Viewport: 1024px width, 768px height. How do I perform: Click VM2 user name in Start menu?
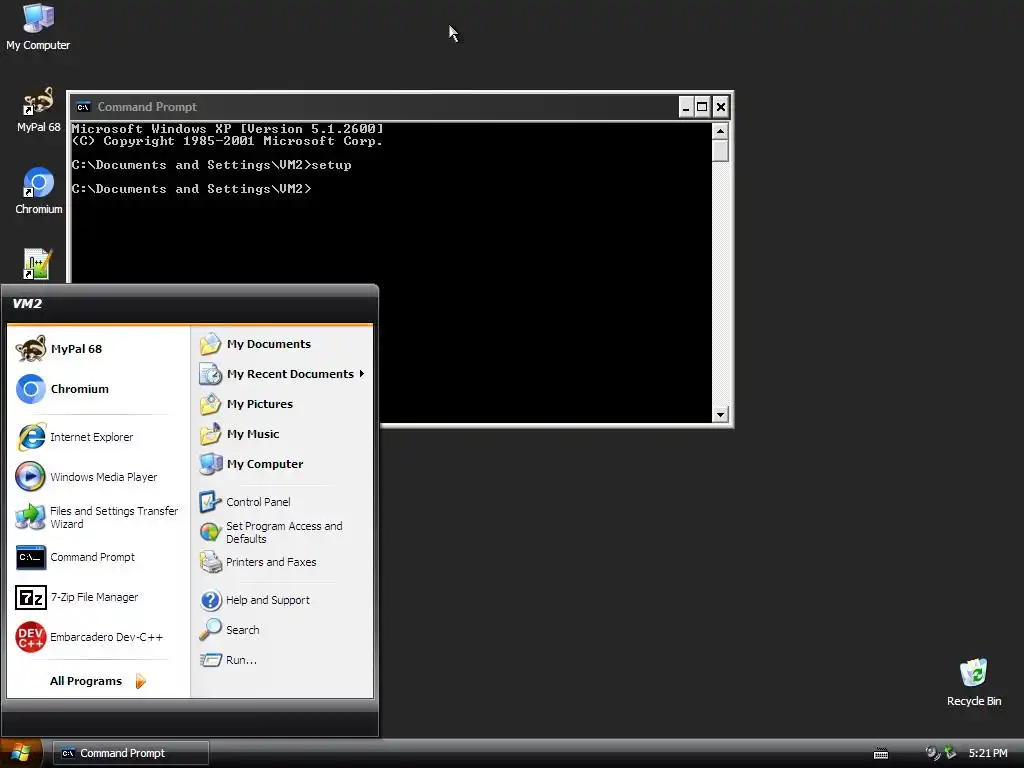click(27, 304)
